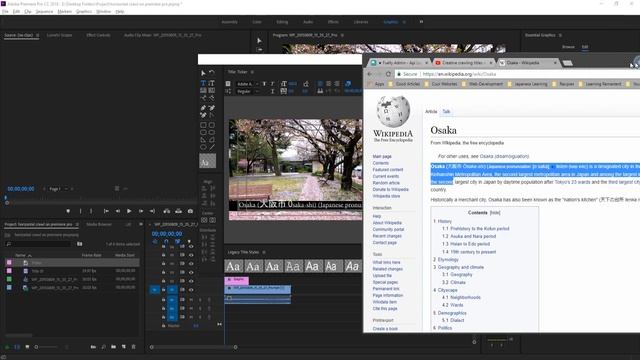The width and height of the screenshot is (640, 360).
Task: Create a New Bin in Project panel
Action: (x=113, y=347)
